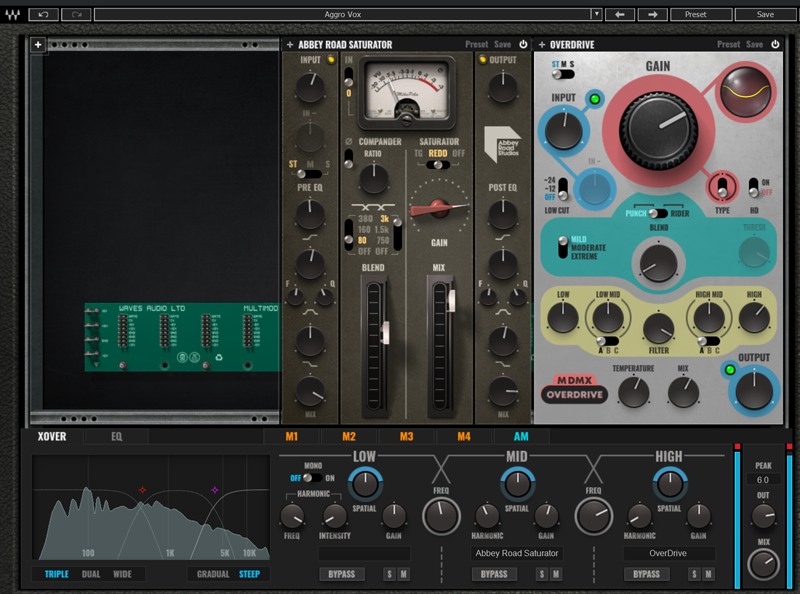This screenshot has width=800, height=594.
Task: Switch to the EQ tab
Action: click(x=117, y=436)
